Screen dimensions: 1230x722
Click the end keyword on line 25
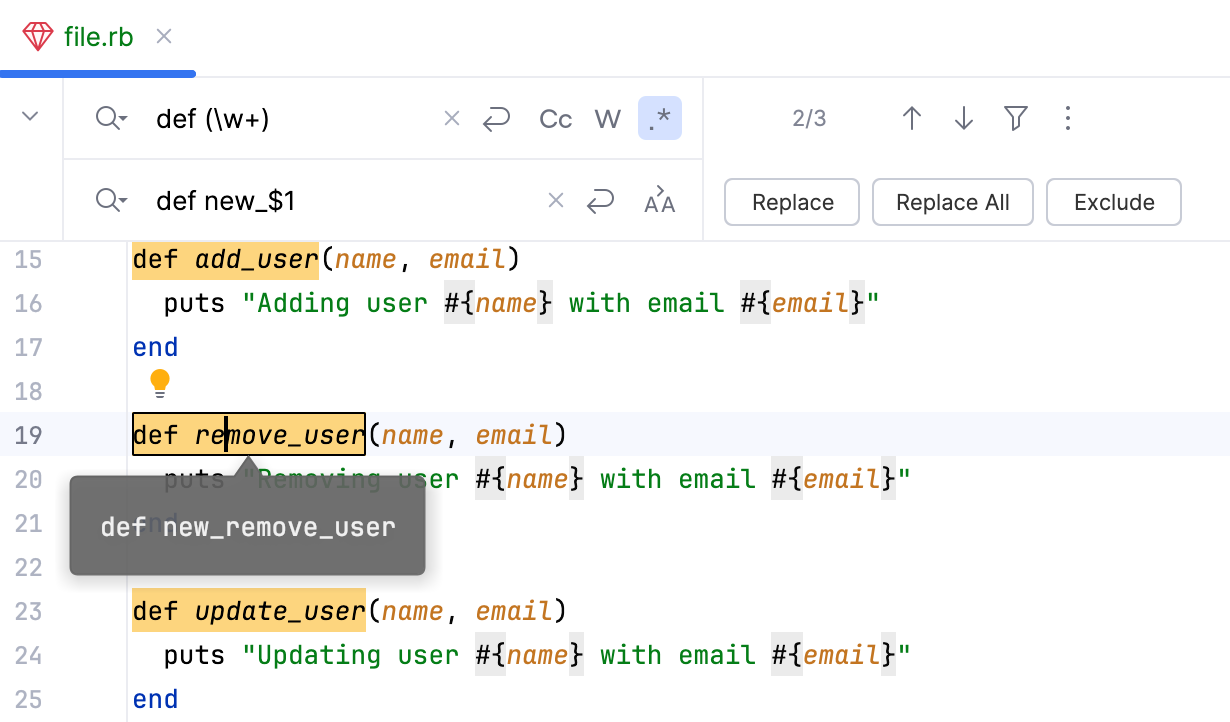(x=156, y=699)
